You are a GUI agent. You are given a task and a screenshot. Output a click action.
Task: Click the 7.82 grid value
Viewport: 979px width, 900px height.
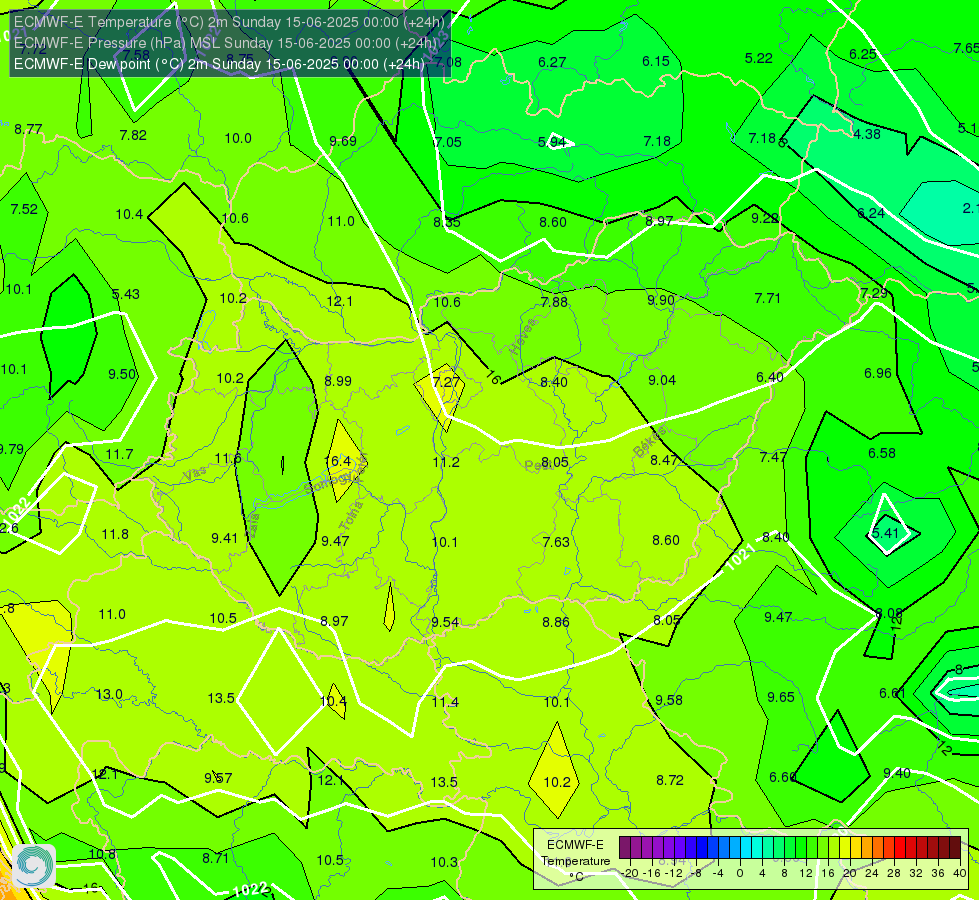[133, 135]
